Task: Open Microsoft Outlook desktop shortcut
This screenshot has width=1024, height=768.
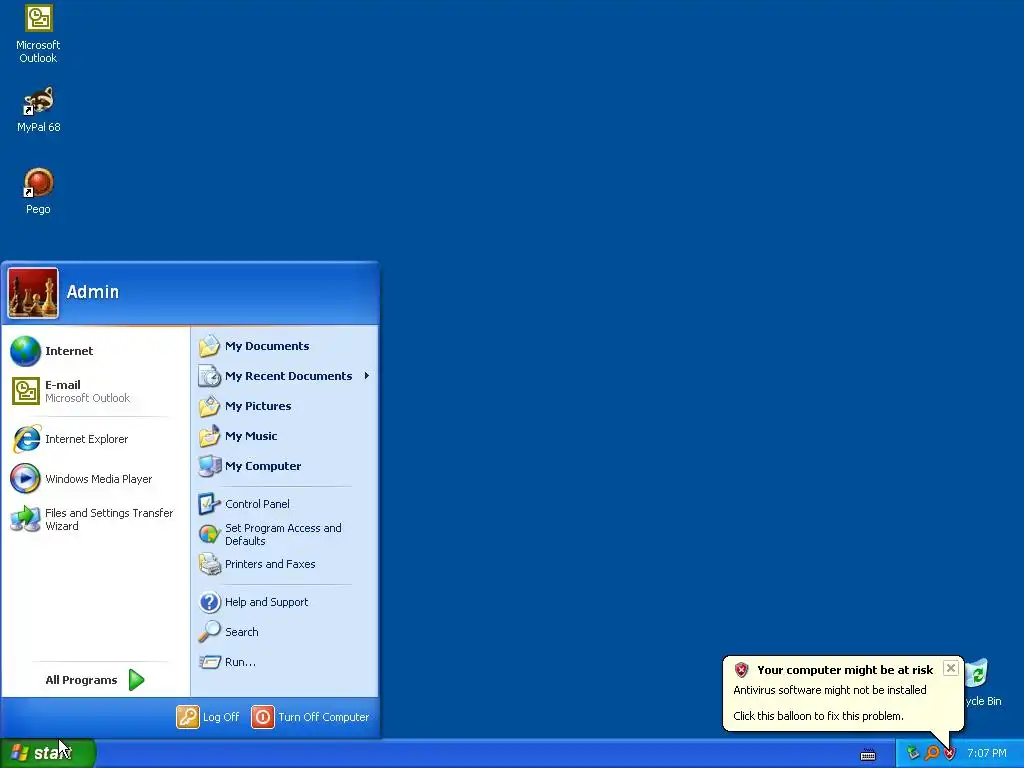Action: tap(38, 34)
